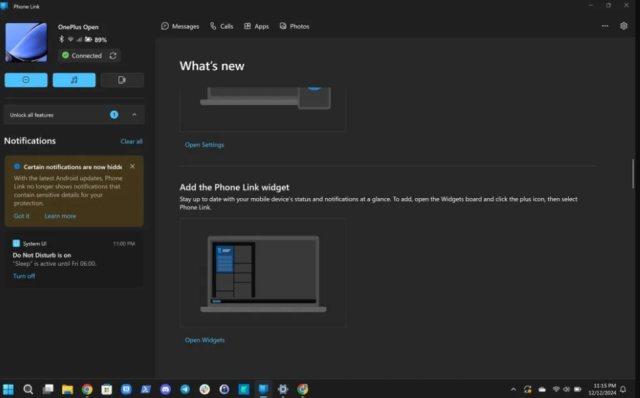Open Slack from taskbar
640x398 pixels.
pos(204,389)
